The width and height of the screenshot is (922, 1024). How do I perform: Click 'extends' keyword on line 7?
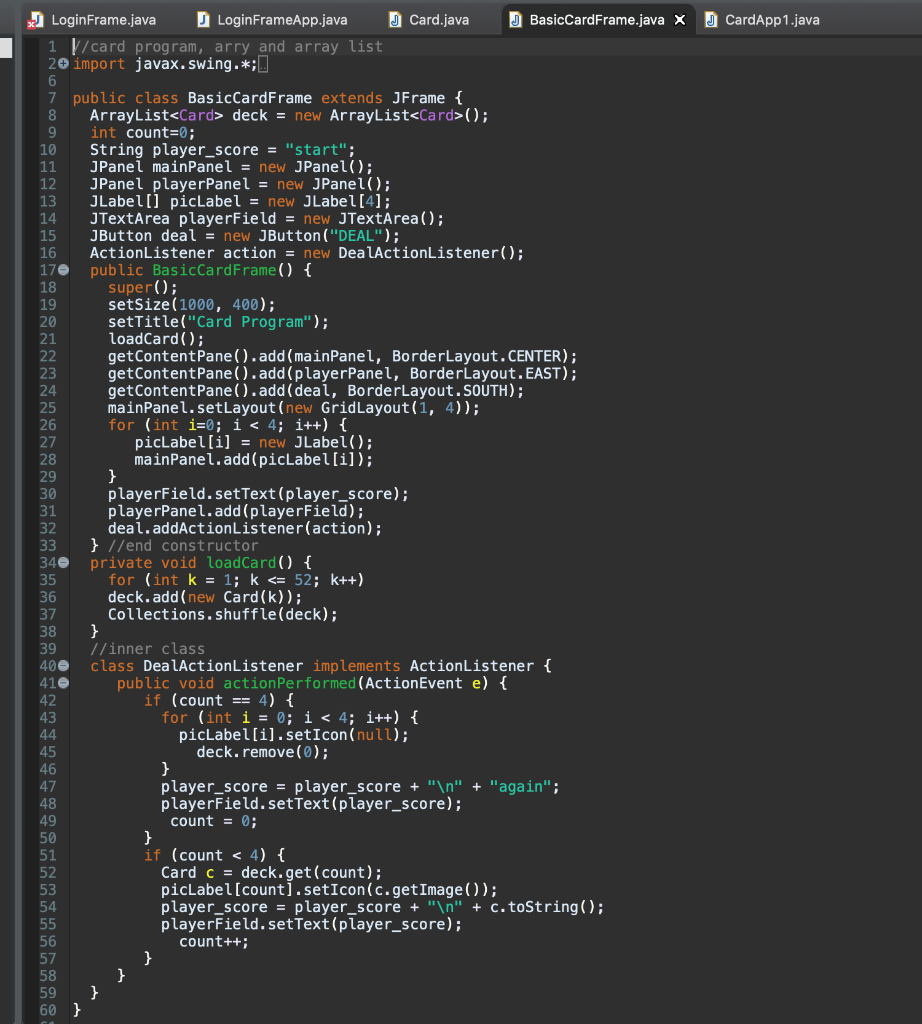tap(351, 98)
